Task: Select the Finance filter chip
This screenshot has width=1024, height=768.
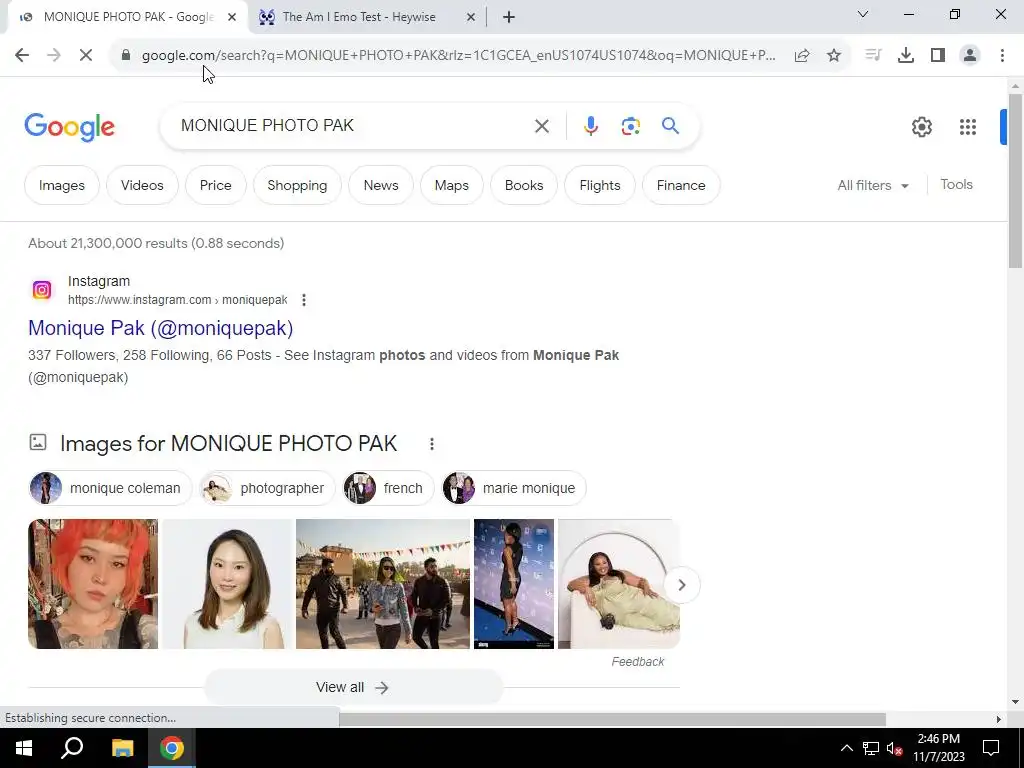Action: pos(681,185)
